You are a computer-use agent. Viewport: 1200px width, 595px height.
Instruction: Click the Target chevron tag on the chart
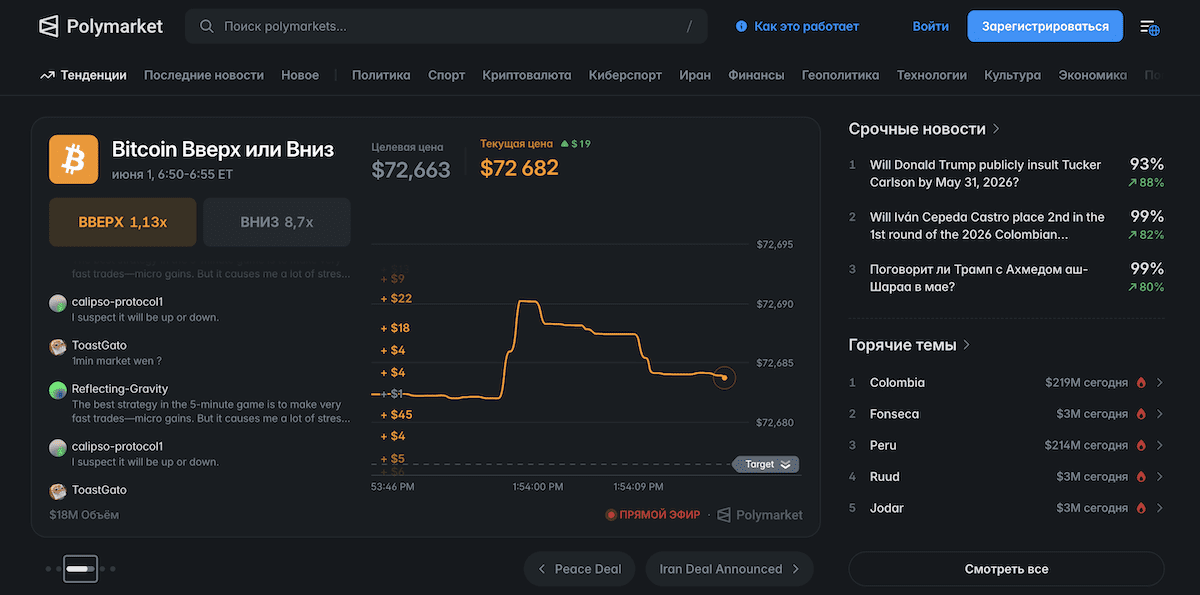pyautogui.click(x=767, y=464)
